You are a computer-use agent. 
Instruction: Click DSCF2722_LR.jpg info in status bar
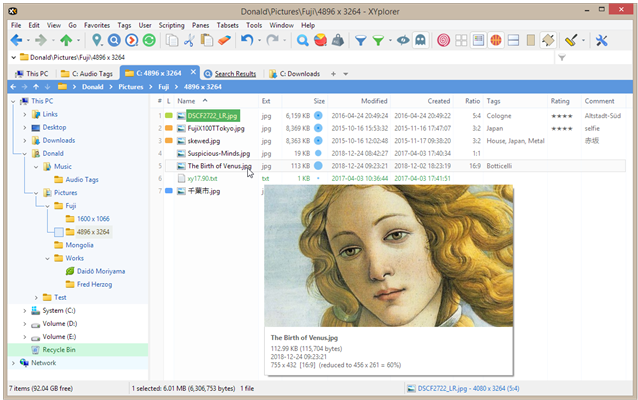pyautogui.click(x=468, y=389)
